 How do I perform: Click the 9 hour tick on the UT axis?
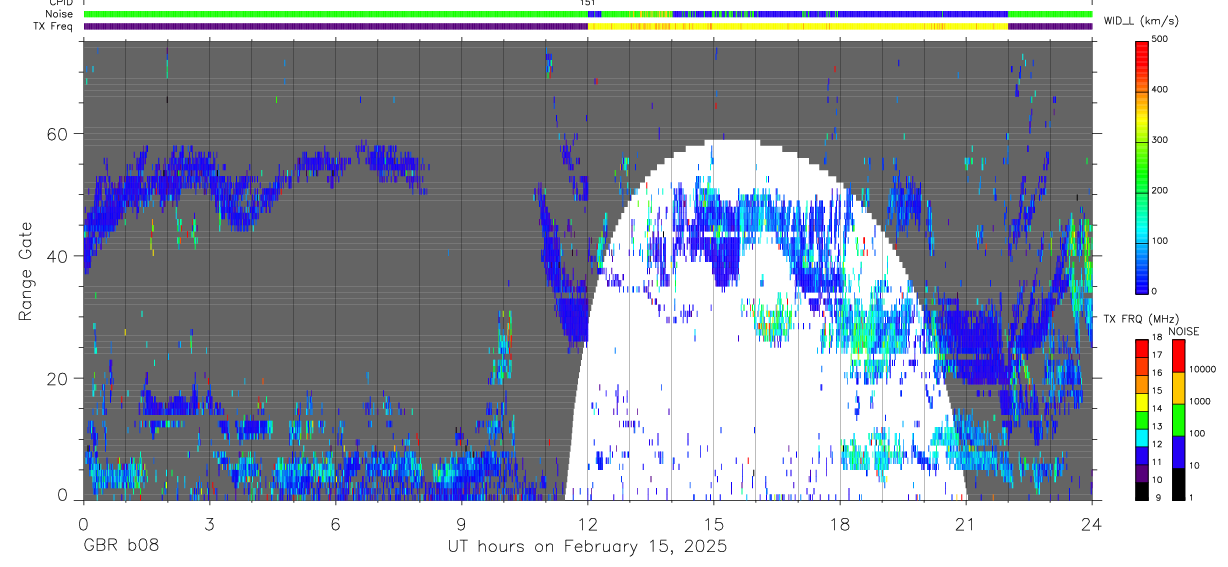(461, 522)
